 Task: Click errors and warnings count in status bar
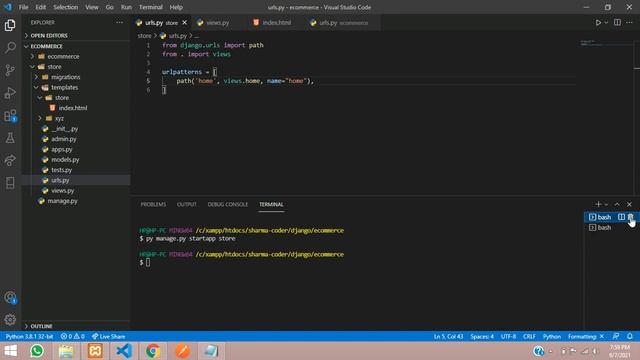coord(73,336)
